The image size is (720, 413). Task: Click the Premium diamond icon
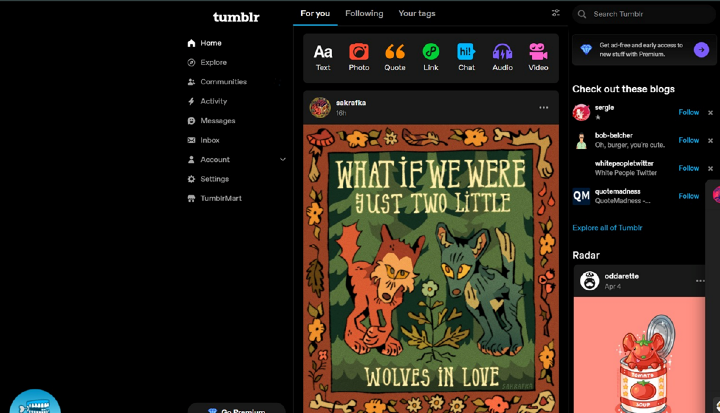[586, 50]
